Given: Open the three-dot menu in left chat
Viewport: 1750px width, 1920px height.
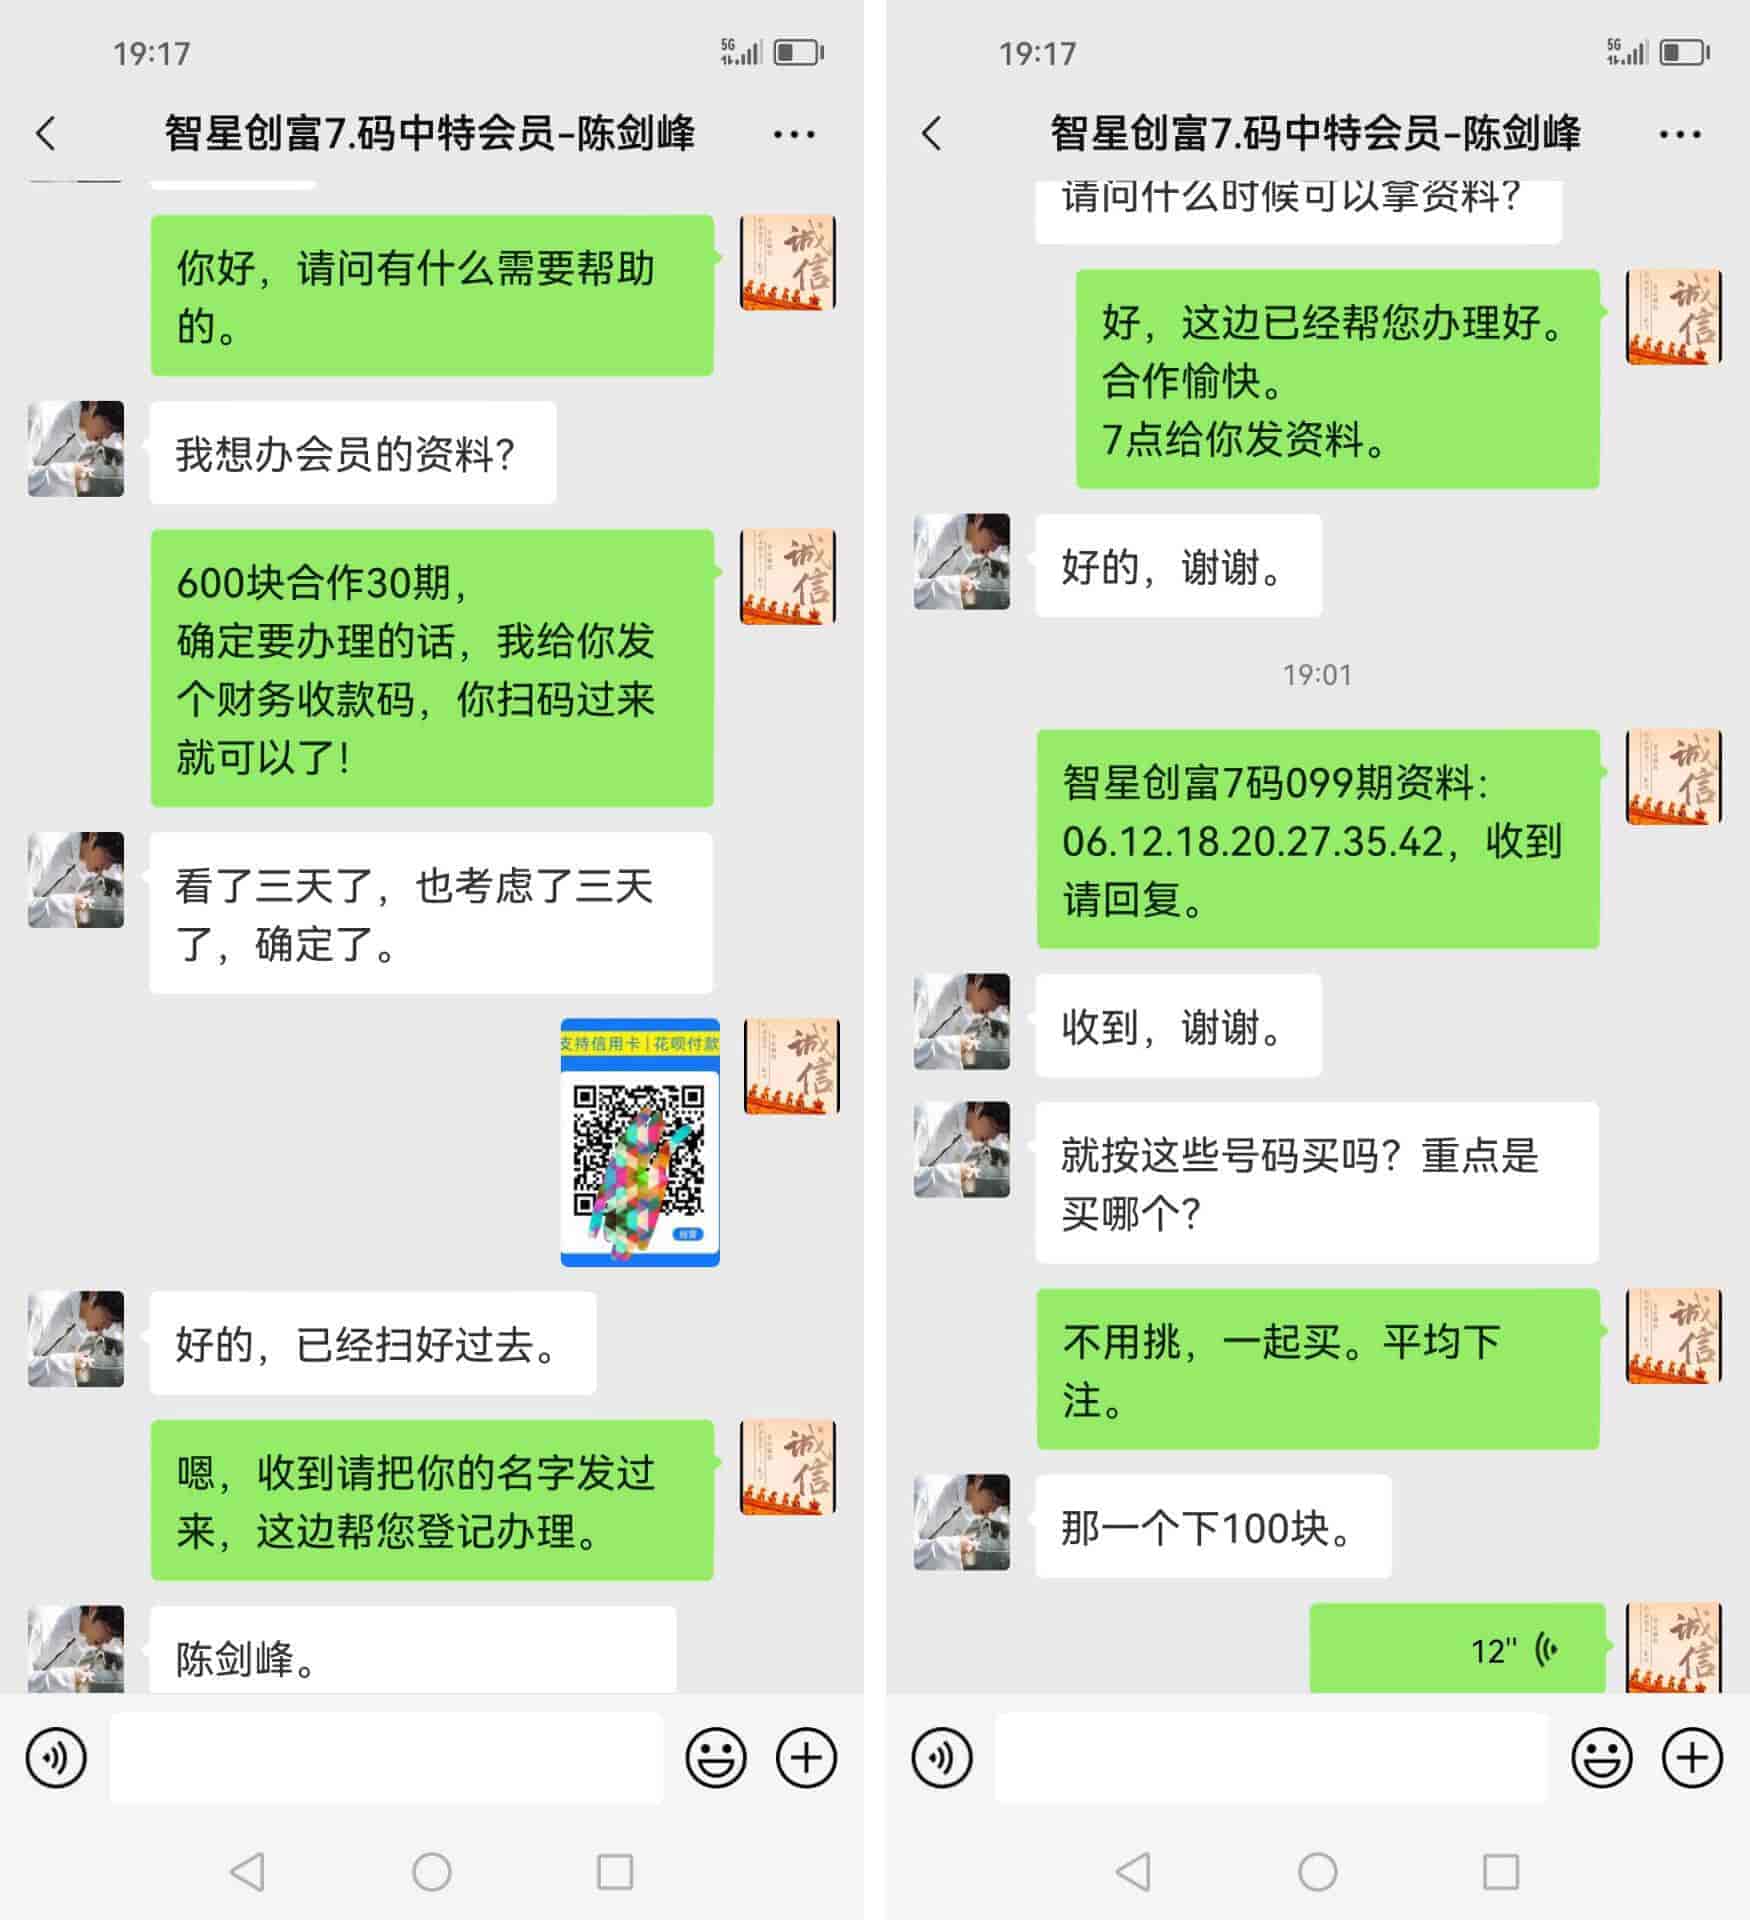Looking at the screenshot, I should click(x=794, y=134).
